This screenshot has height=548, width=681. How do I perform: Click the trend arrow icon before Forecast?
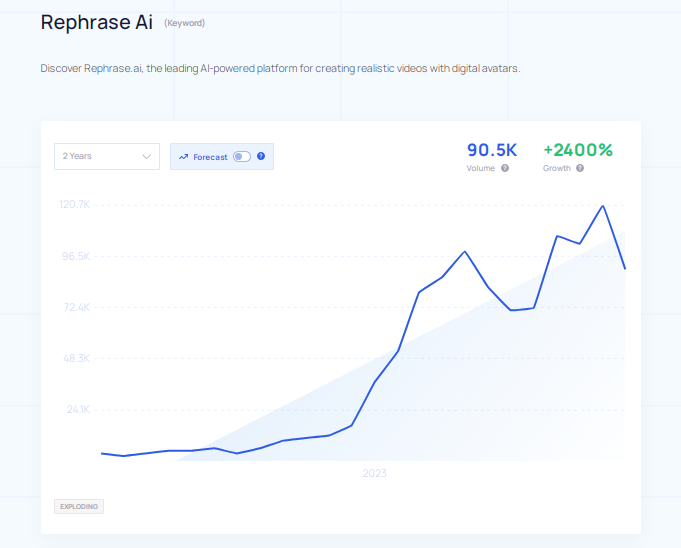tap(183, 157)
